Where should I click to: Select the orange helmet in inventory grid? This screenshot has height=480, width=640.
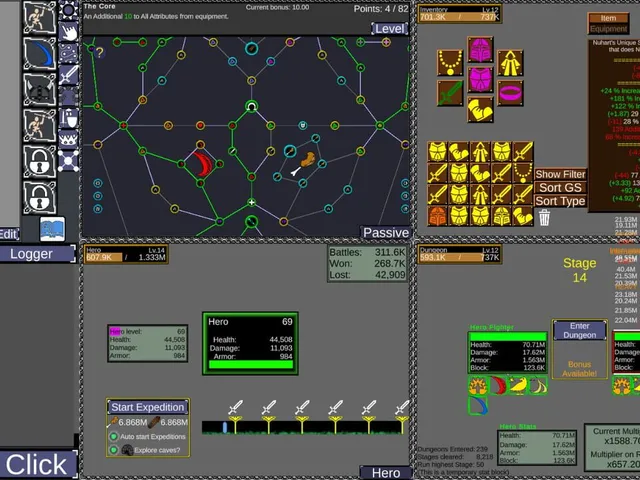(x=438, y=216)
